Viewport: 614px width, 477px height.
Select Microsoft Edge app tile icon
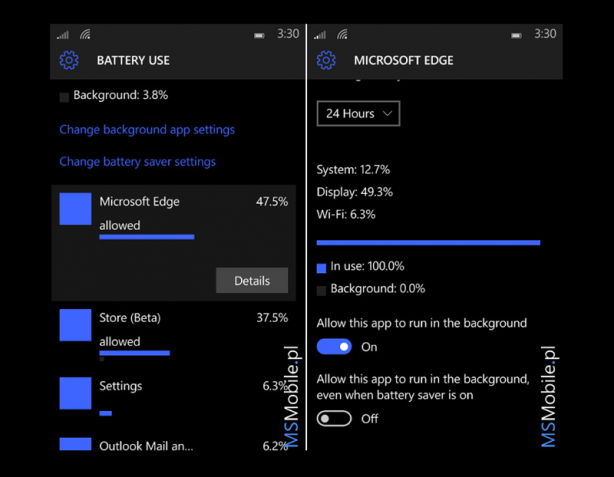(x=75, y=209)
